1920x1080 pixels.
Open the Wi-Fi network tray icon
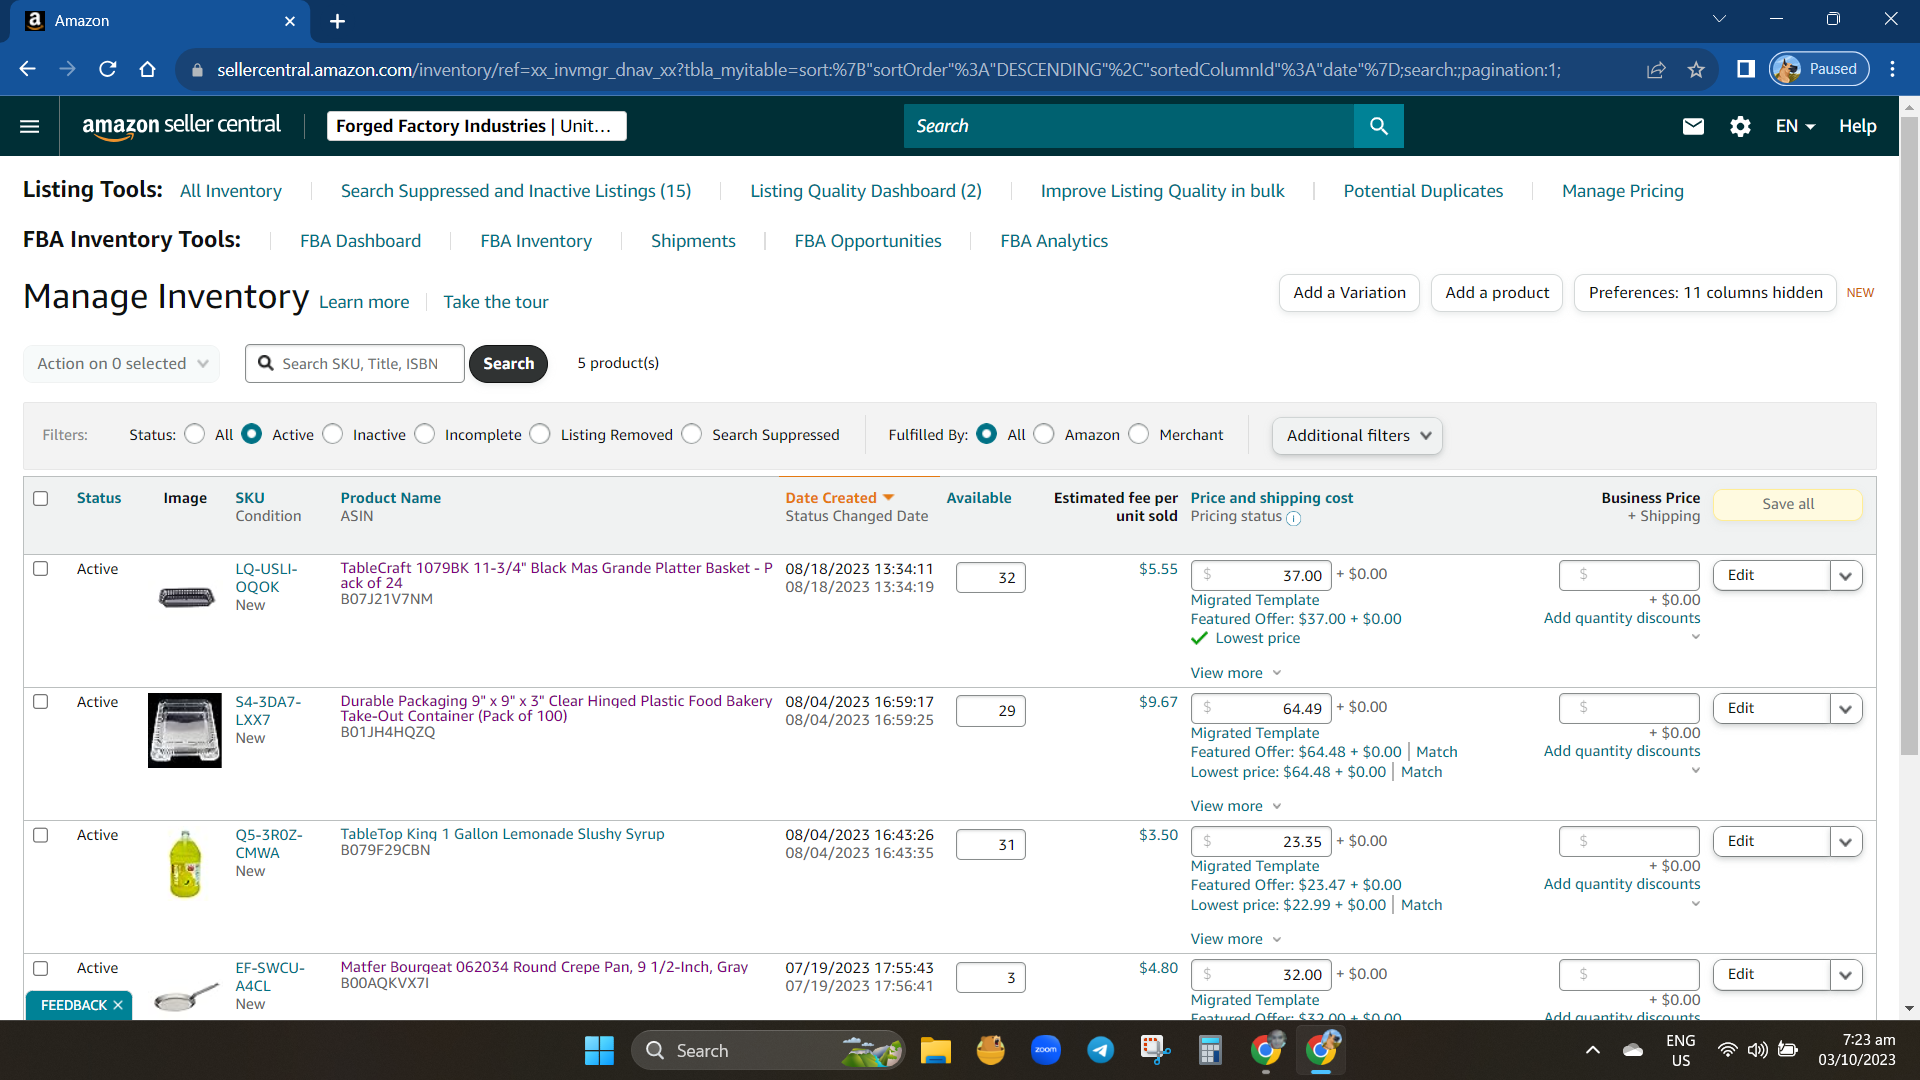coord(1727,1050)
